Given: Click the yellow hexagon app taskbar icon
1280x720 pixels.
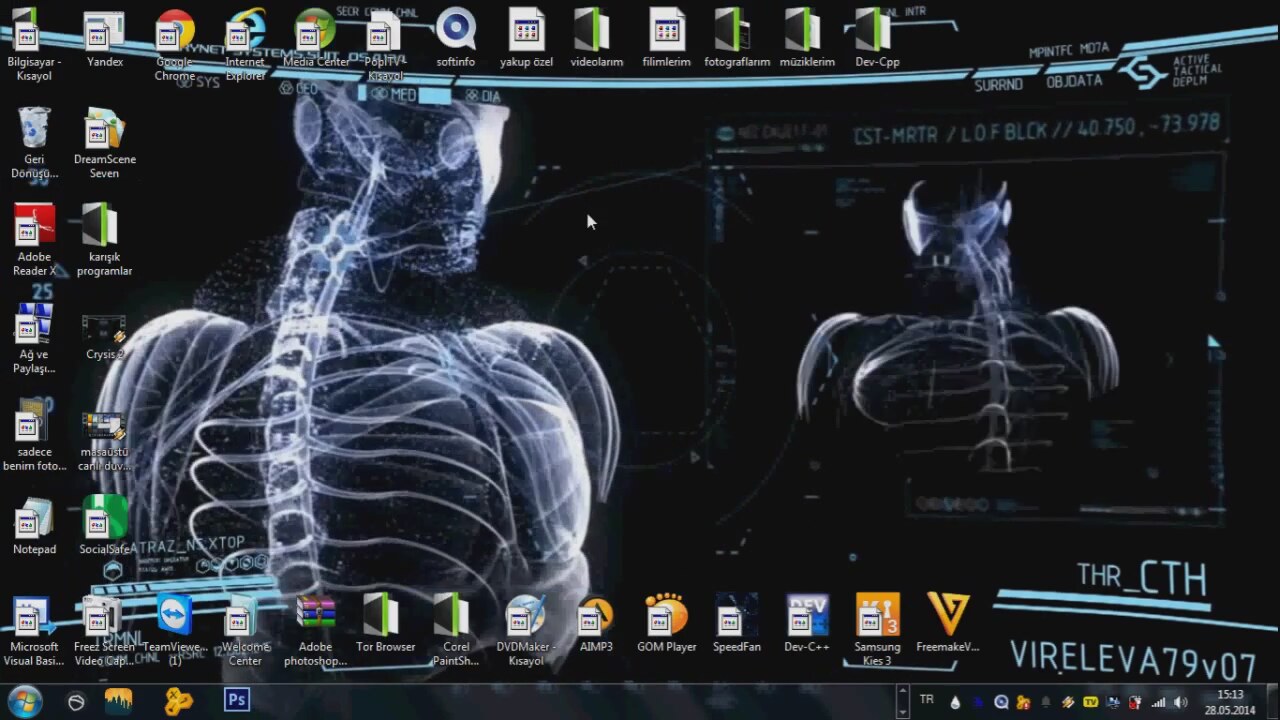Looking at the screenshot, I should [178, 701].
